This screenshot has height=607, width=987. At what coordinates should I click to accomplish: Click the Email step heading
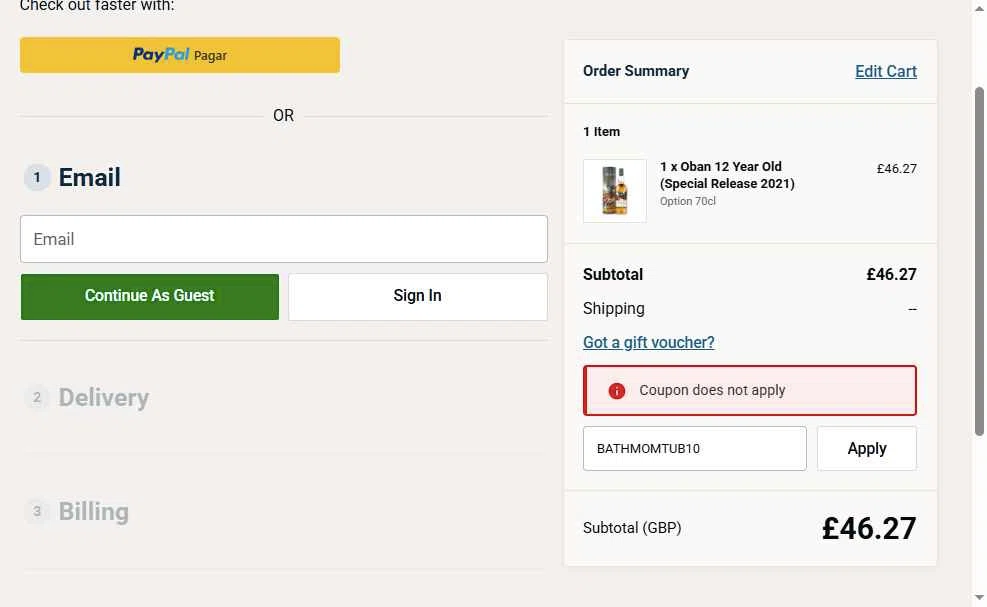[x=89, y=177]
